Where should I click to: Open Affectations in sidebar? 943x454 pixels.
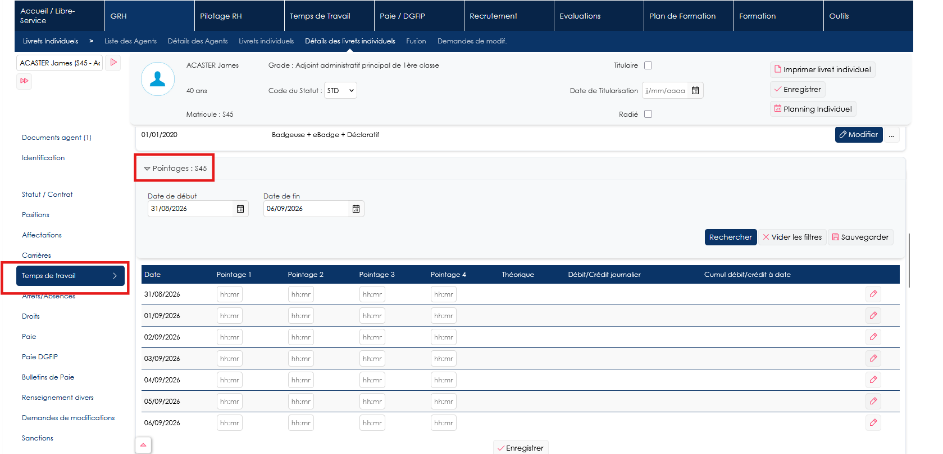point(41,235)
